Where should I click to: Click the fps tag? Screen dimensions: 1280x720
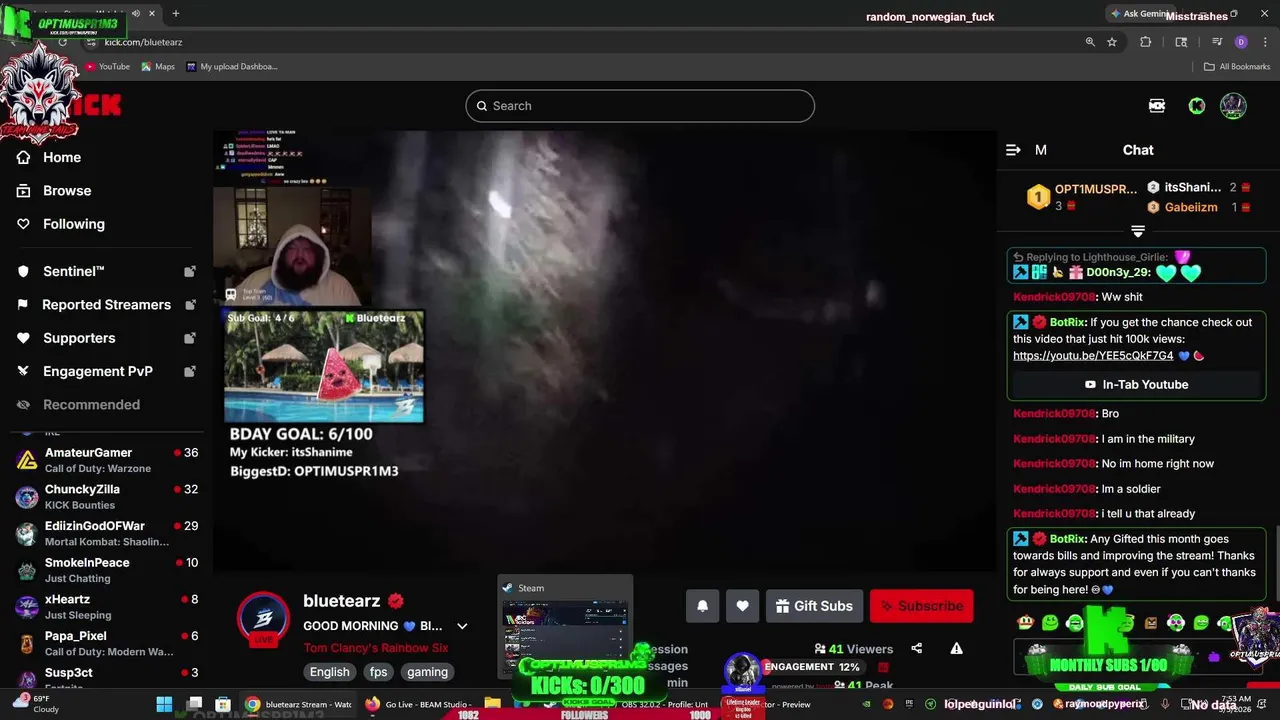pos(378,672)
